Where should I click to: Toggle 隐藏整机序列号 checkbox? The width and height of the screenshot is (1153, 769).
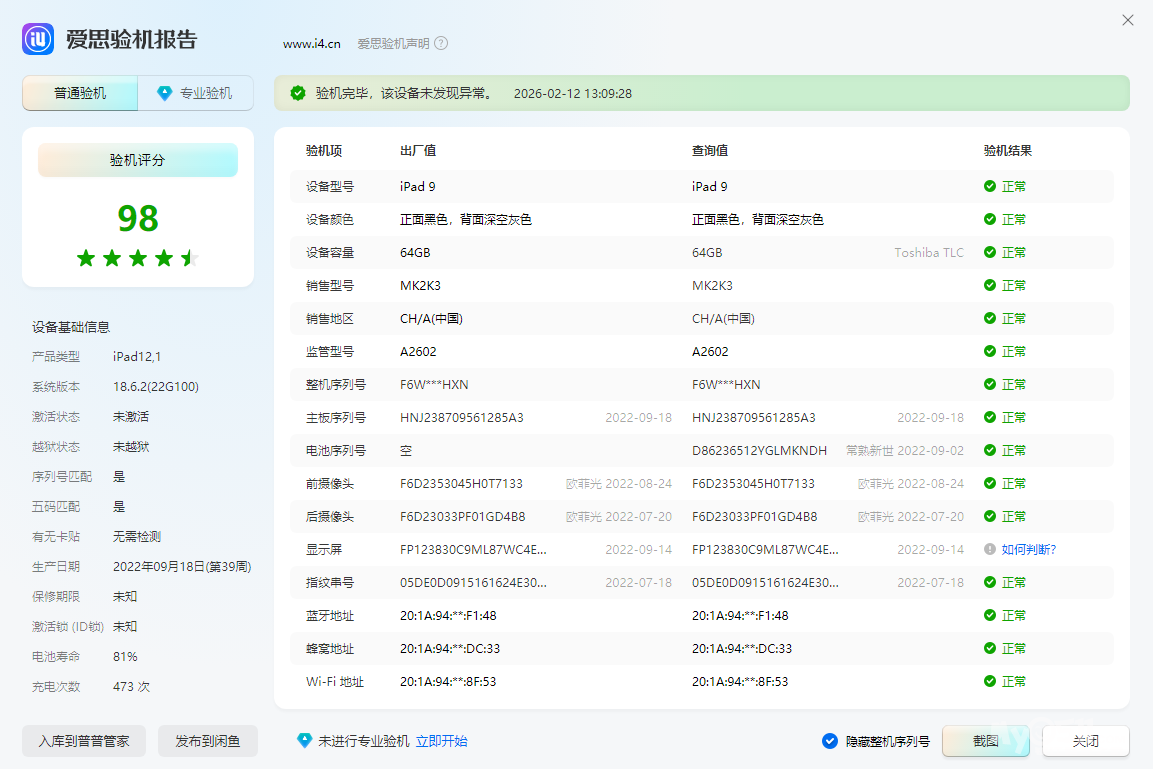830,741
